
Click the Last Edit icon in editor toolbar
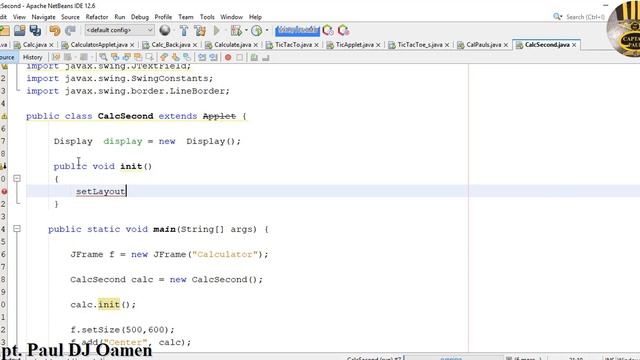point(56,57)
